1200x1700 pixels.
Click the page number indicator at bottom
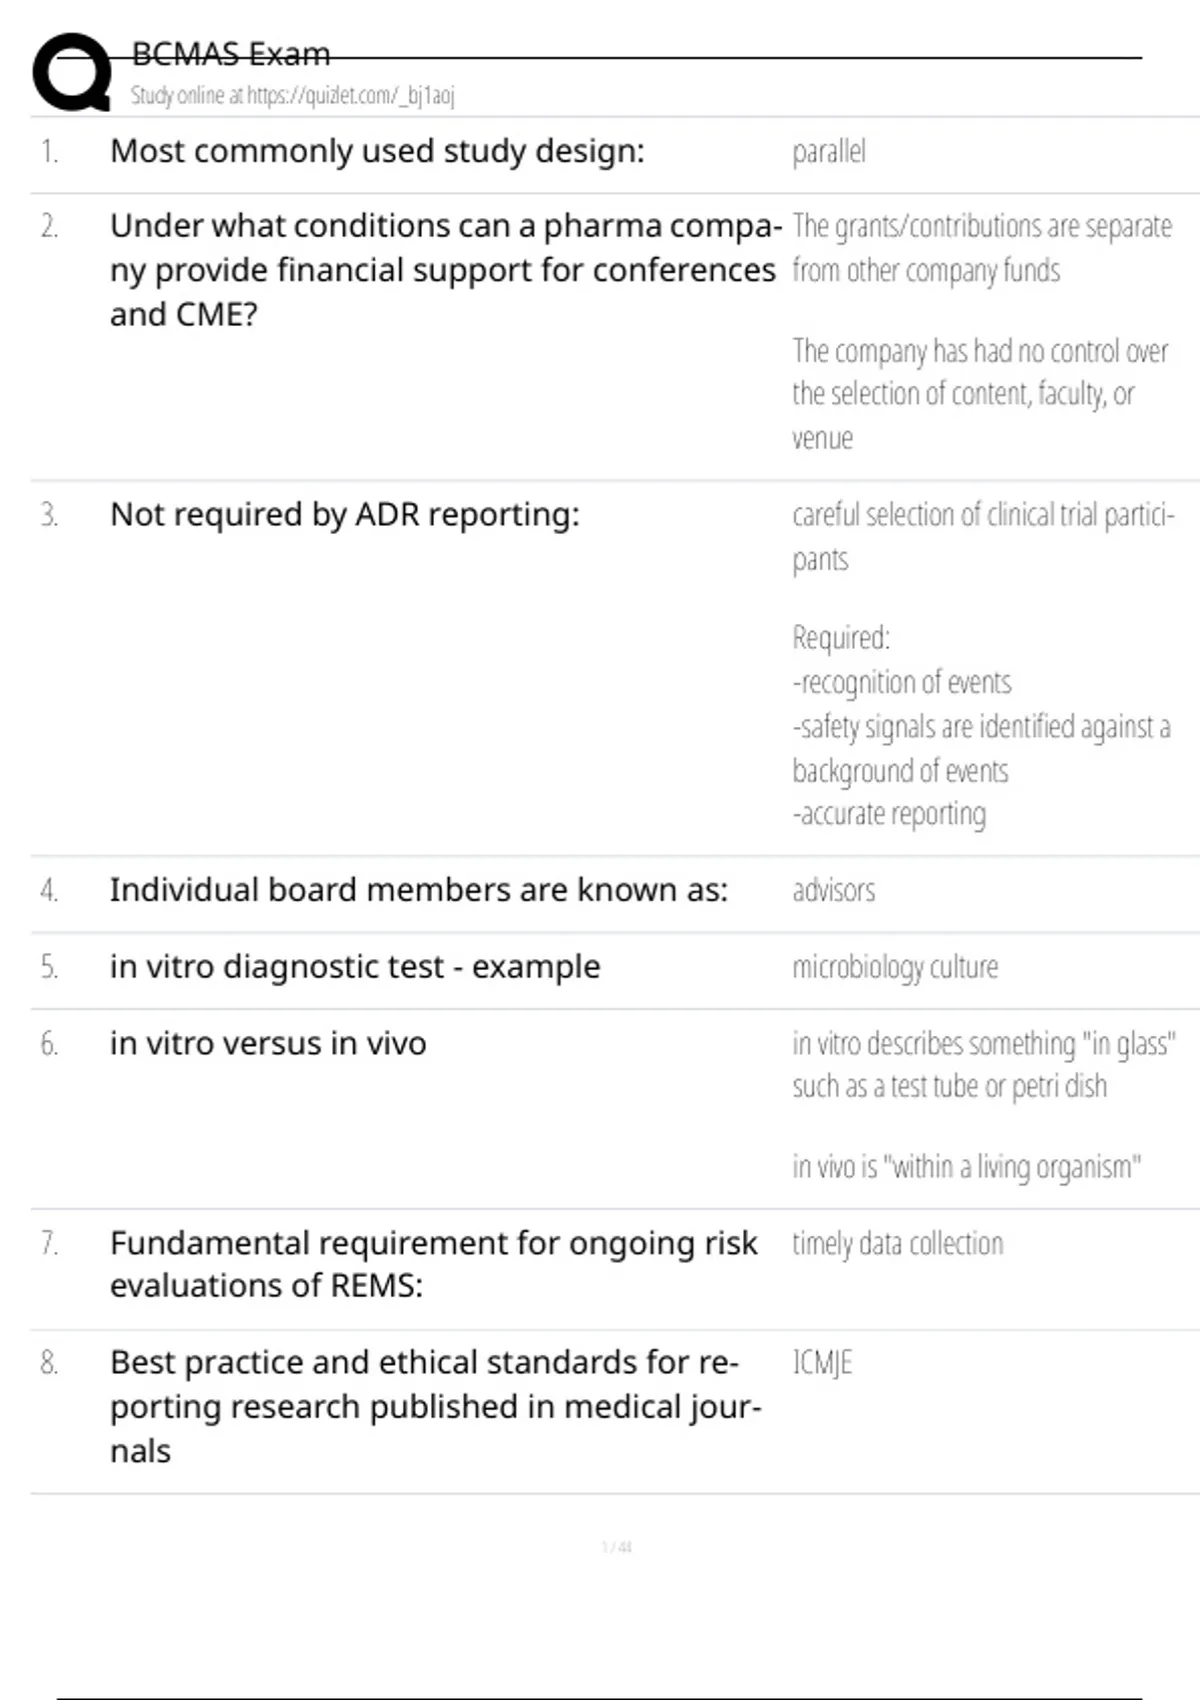[616, 1547]
